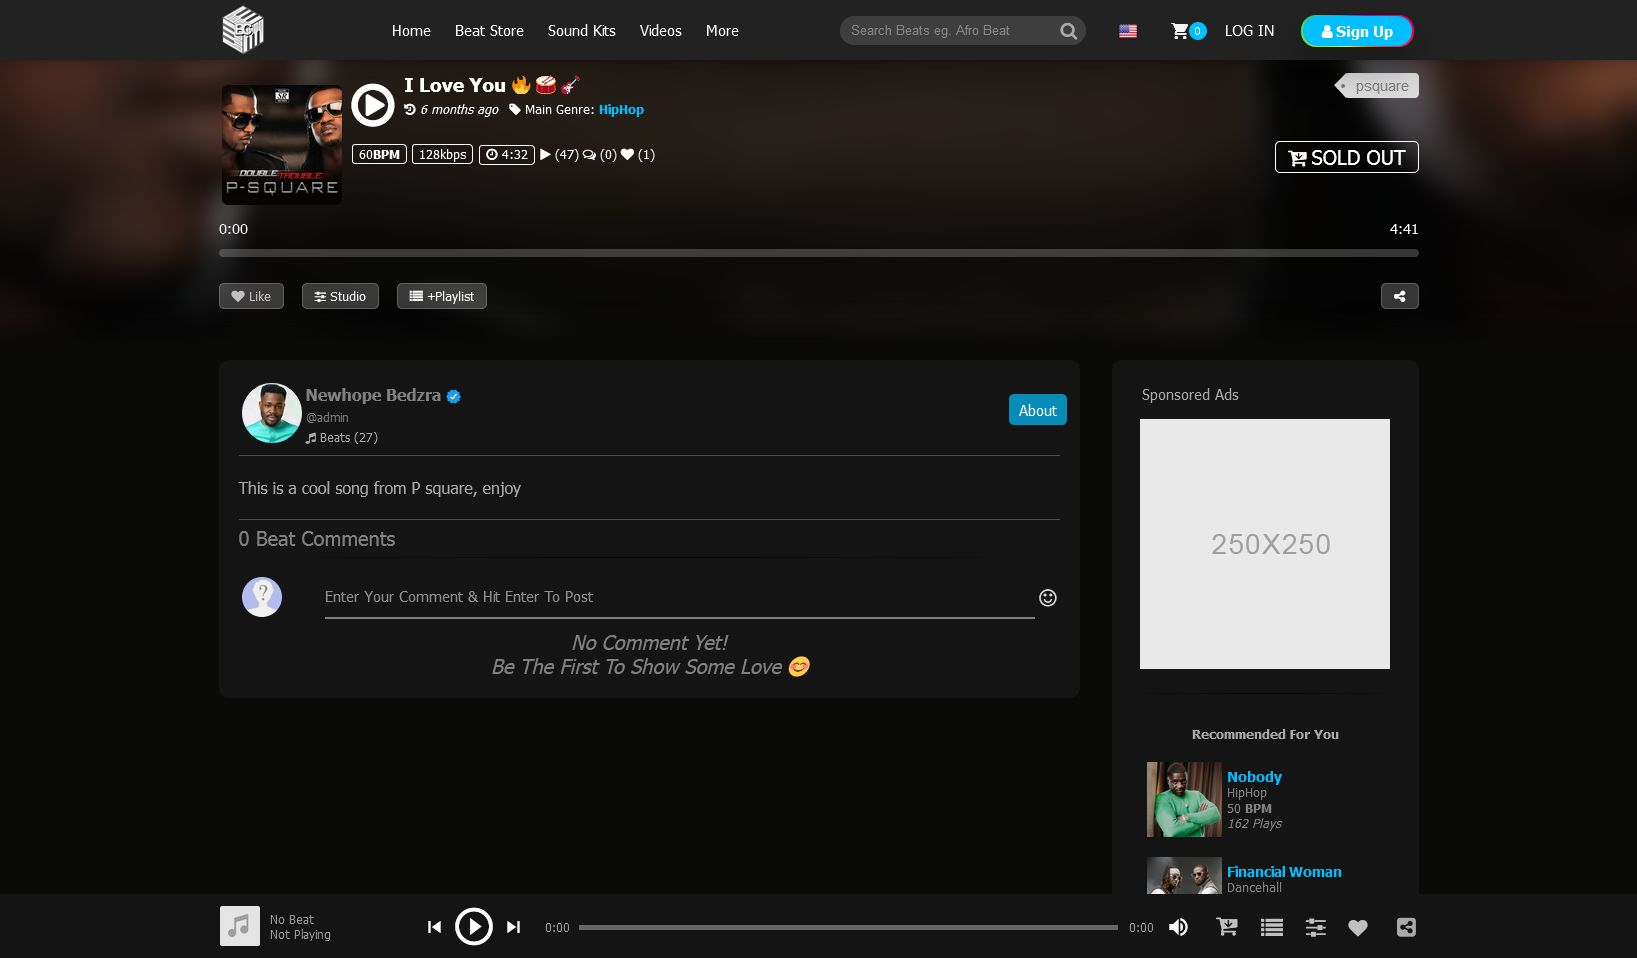Click the Newhope Bedzra profile name

(373, 395)
